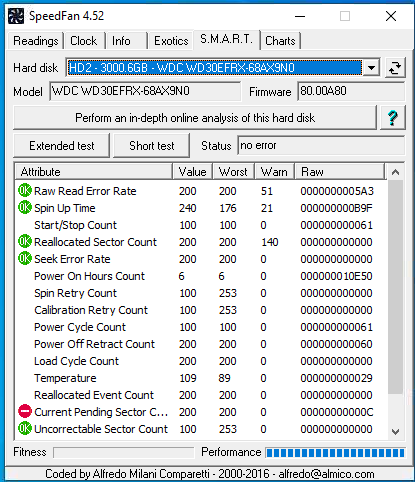Open the Hard disk dropdown arrow
The height and width of the screenshot is (482, 415).
coord(371,68)
